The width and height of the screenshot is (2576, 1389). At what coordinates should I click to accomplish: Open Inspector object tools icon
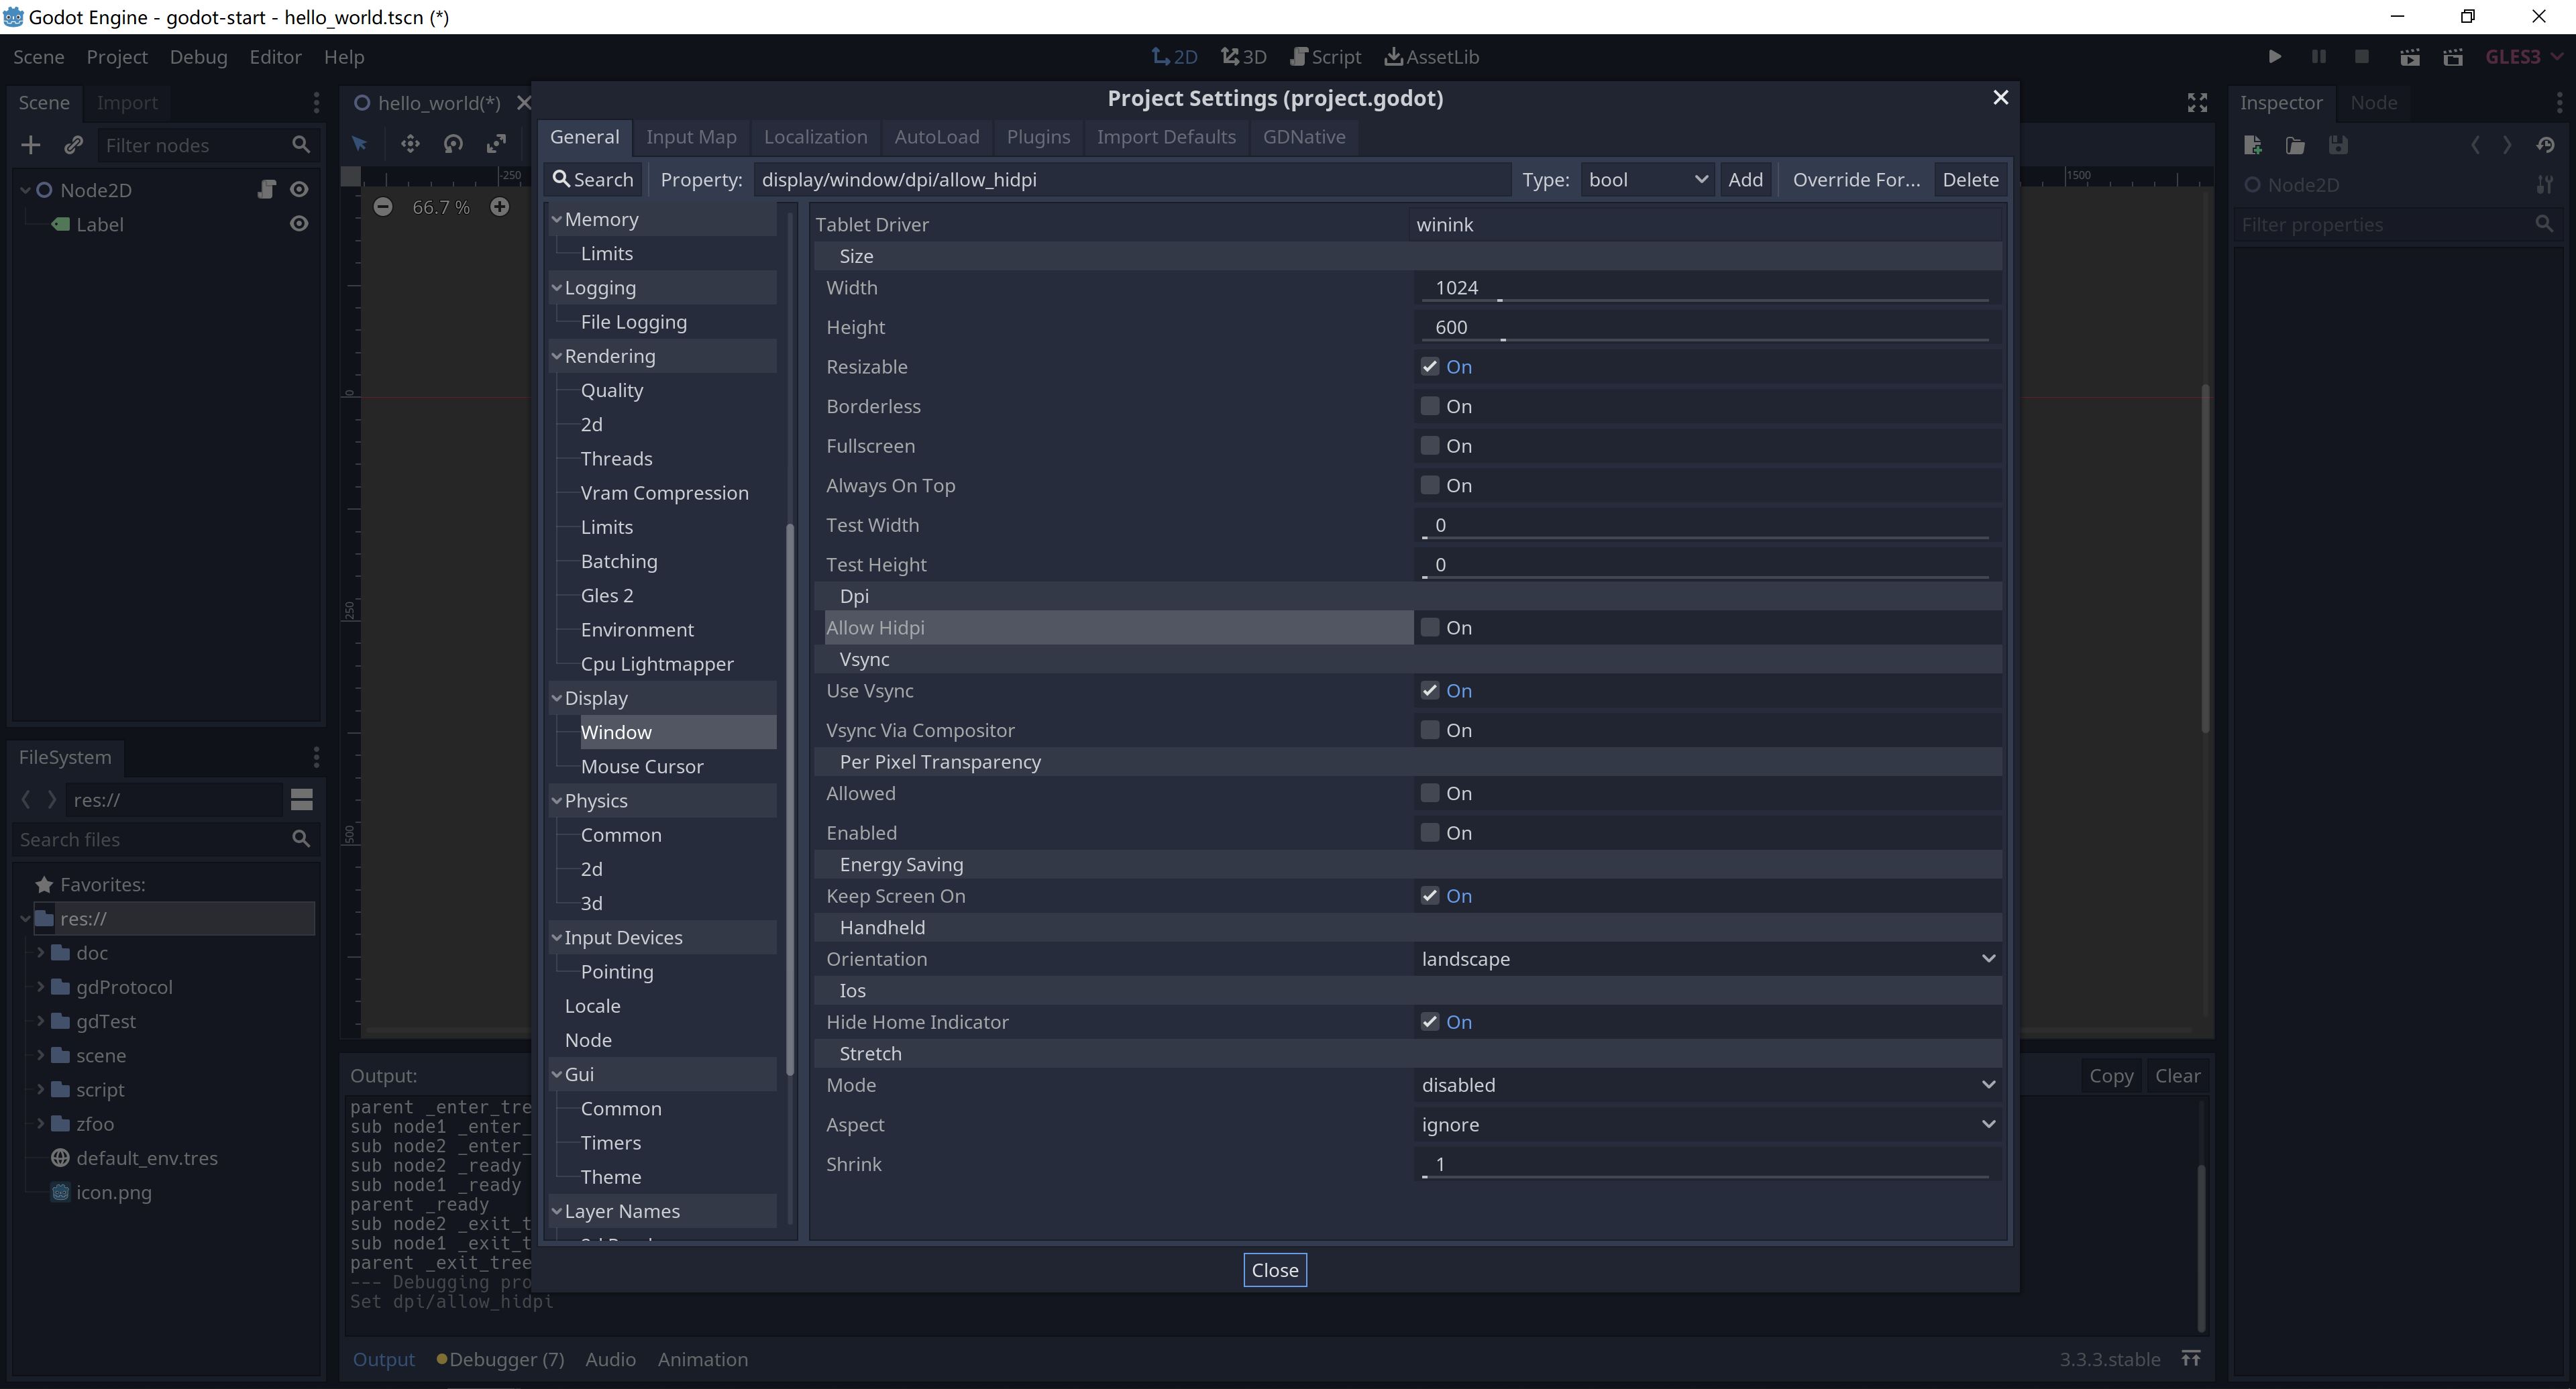pos(2545,185)
